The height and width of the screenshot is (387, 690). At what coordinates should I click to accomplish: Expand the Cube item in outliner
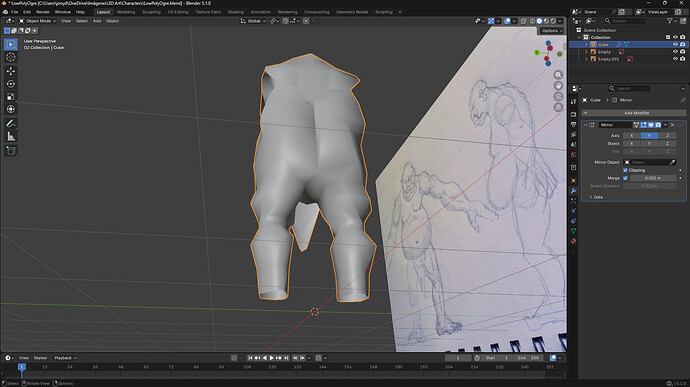[x=586, y=44]
